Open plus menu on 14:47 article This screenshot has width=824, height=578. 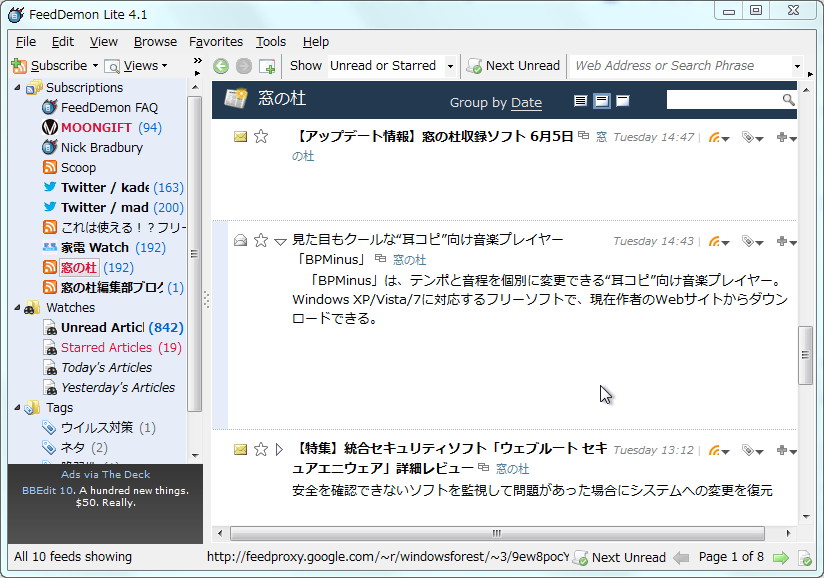pyautogui.click(x=786, y=138)
